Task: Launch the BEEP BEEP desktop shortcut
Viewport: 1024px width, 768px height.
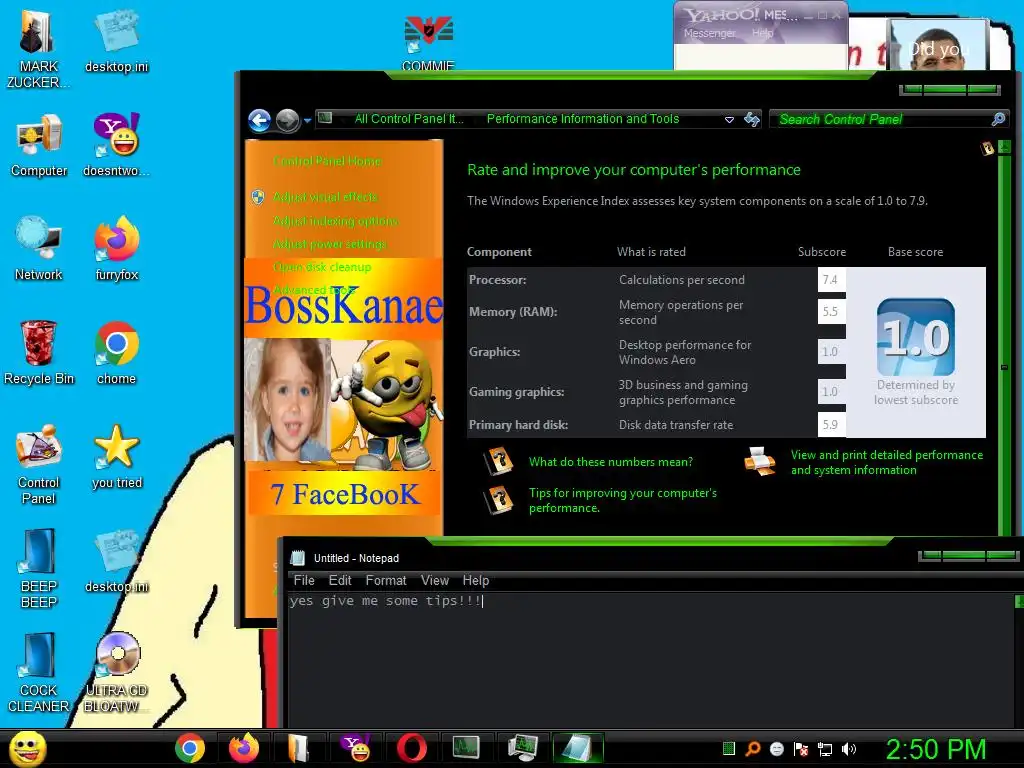Action: pyautogui.click(x=39, y=568)
